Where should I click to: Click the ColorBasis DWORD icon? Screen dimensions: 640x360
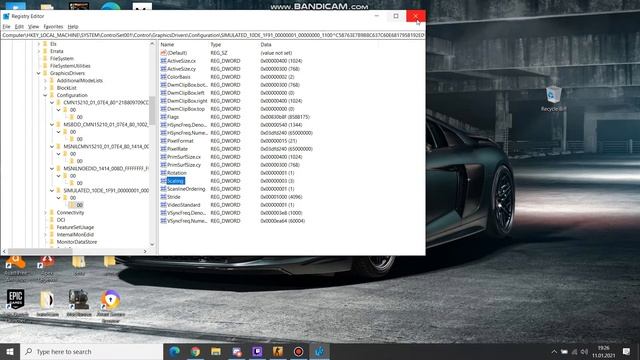pos(163,77)
